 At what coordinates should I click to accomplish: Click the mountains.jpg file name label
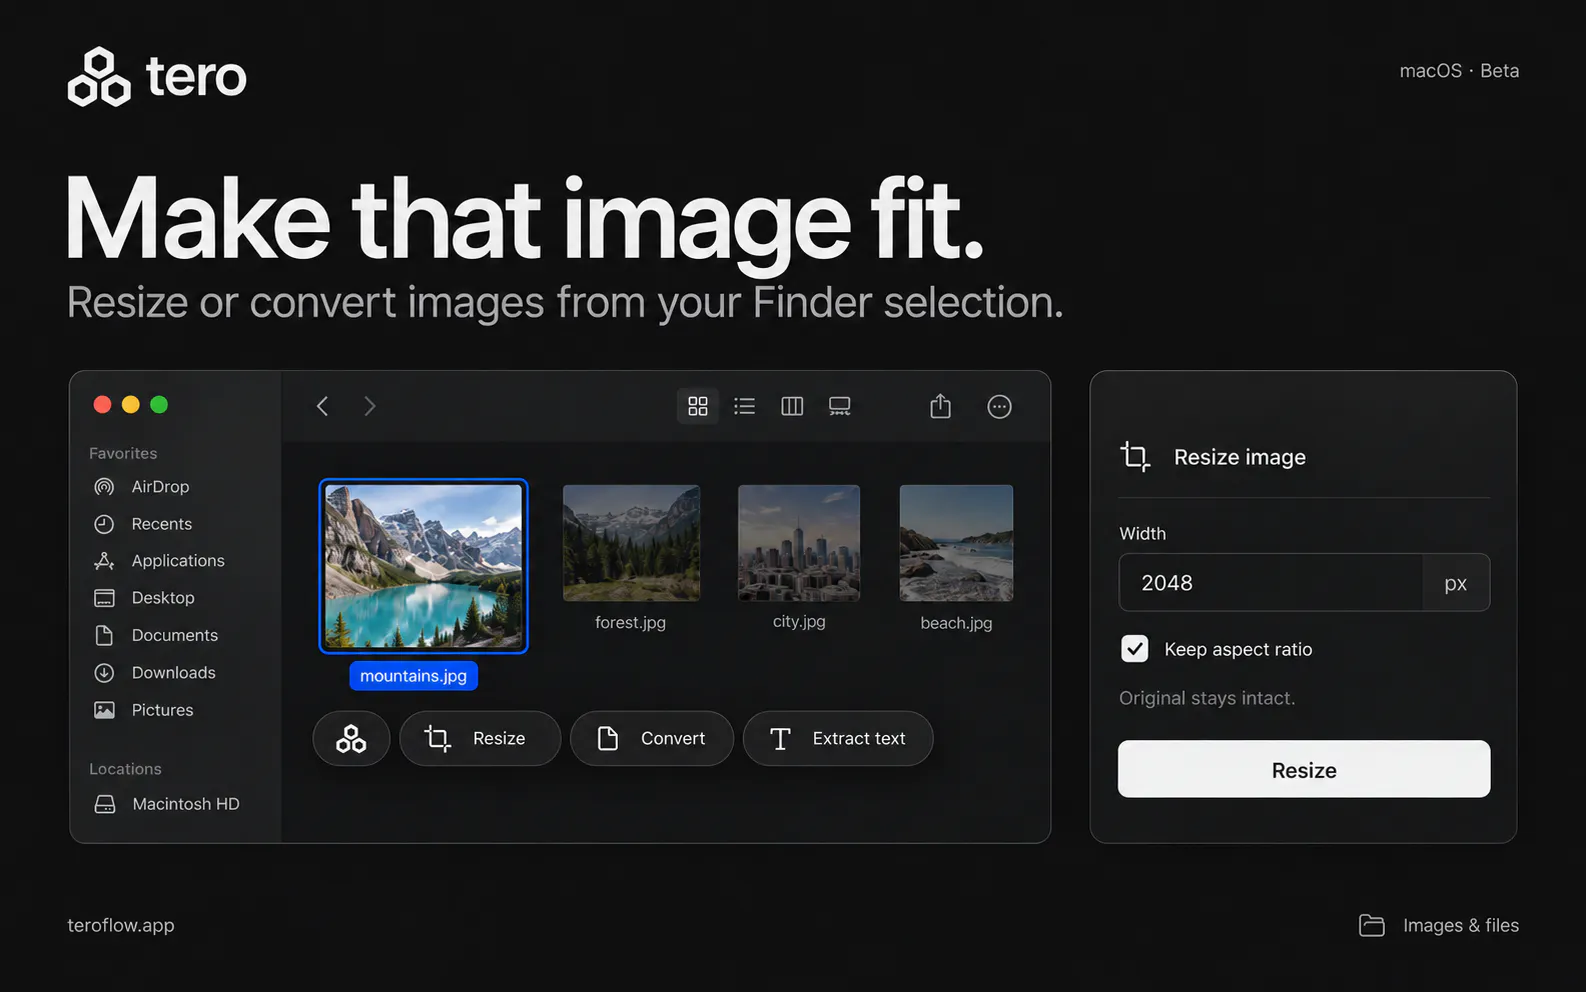click(x=414, y=676)
